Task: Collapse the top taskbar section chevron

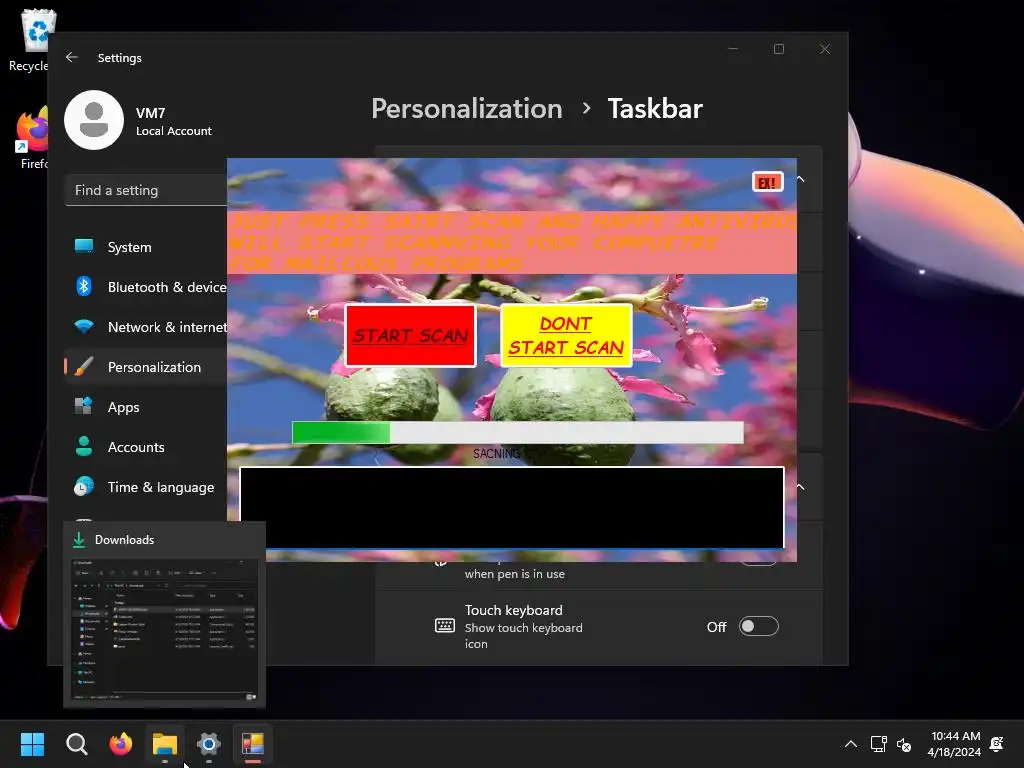Action: click(x=801, y=179)
